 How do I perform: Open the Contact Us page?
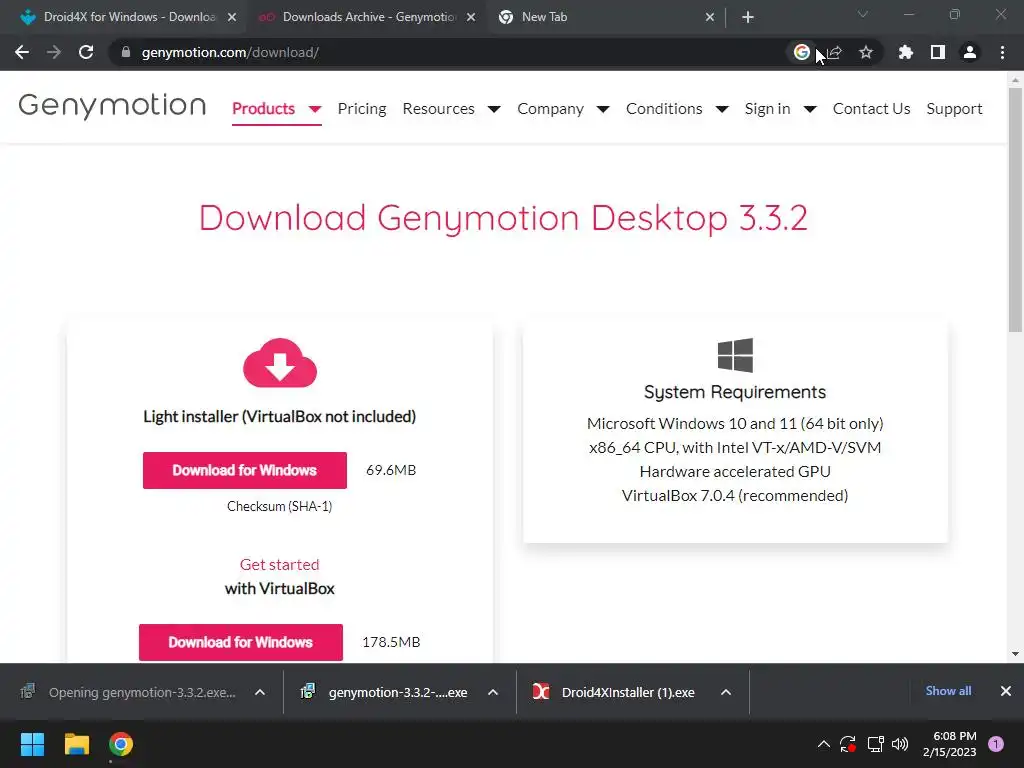point(871,108)
